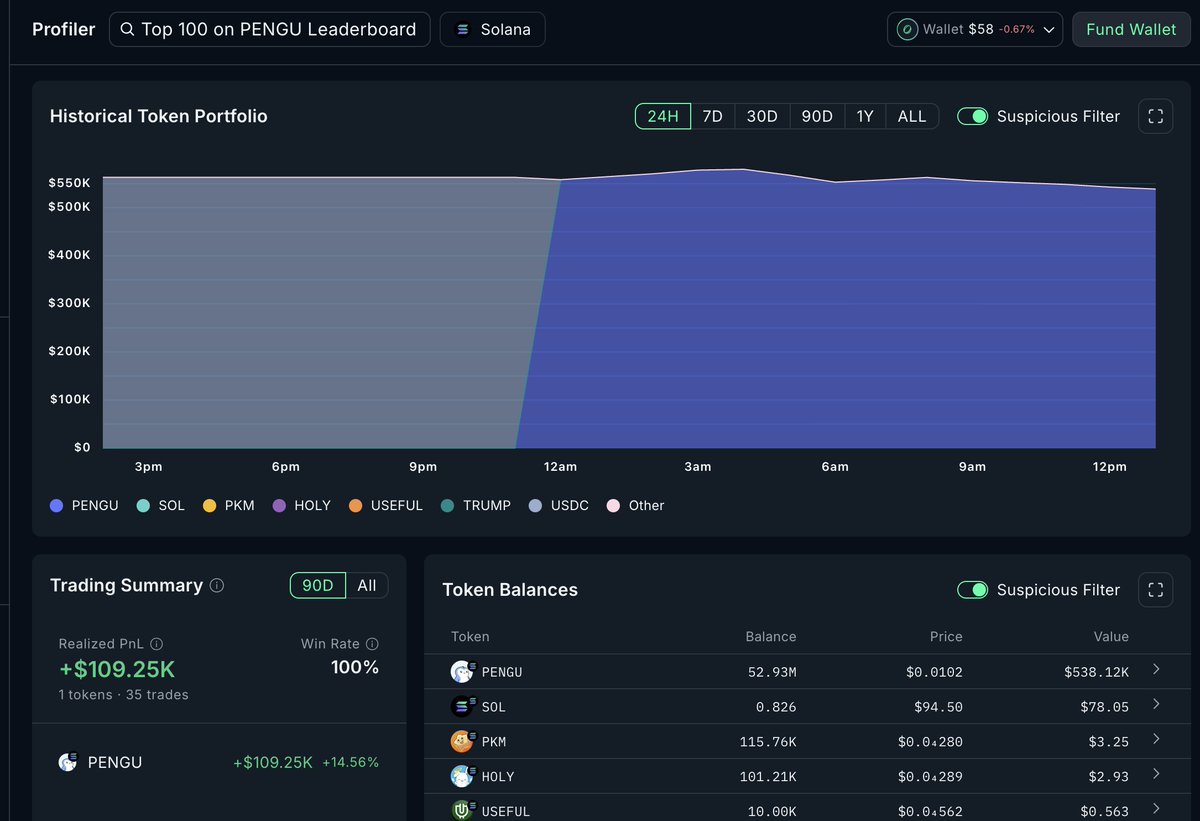The height and width of the screenshot is (821, 1200).
Task: Open the Wallet $58 dropdown
Action: pos(975,30)
